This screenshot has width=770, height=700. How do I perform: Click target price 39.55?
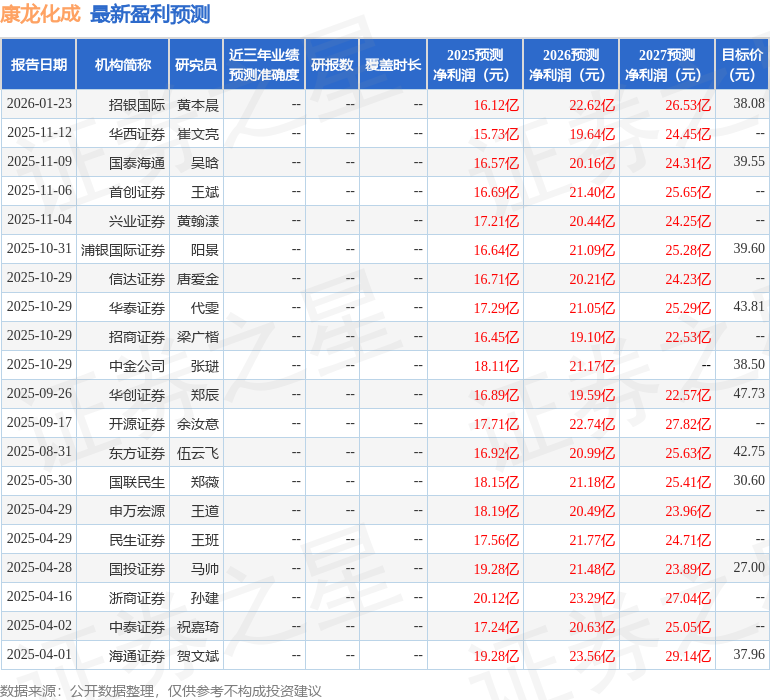[x=749, y=162]
